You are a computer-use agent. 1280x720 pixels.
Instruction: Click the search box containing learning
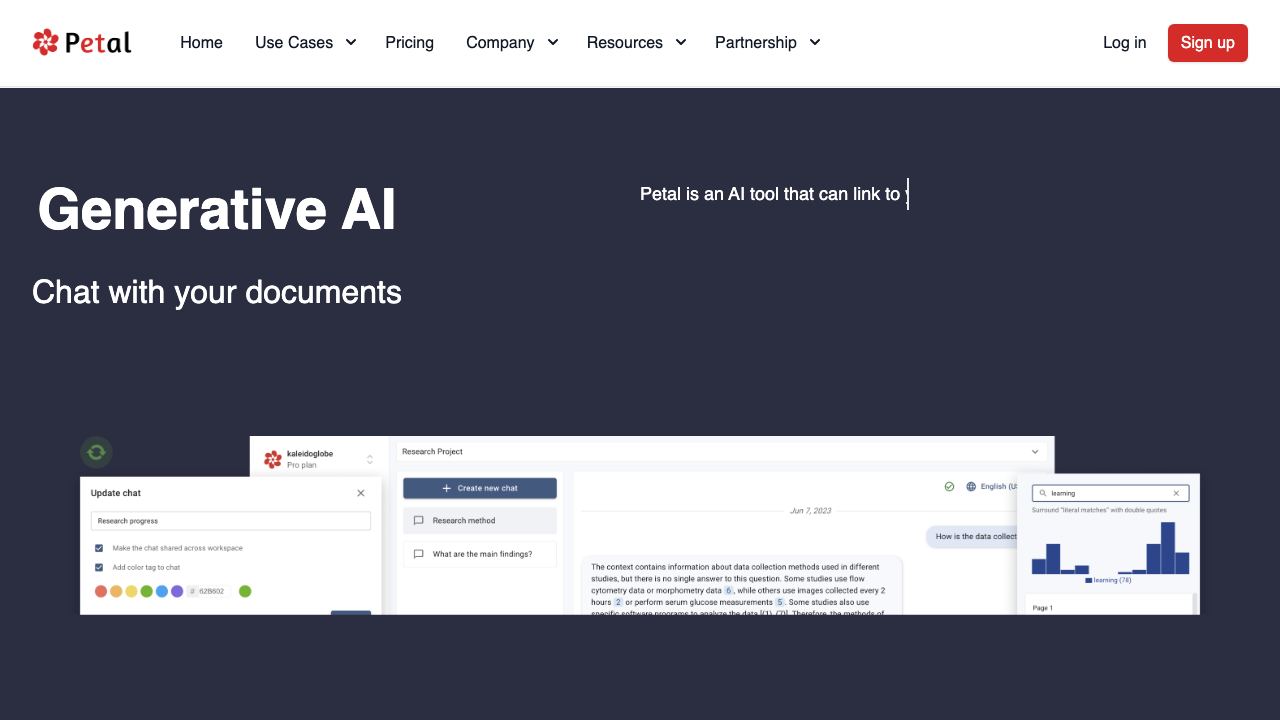tap(1110, 493)
